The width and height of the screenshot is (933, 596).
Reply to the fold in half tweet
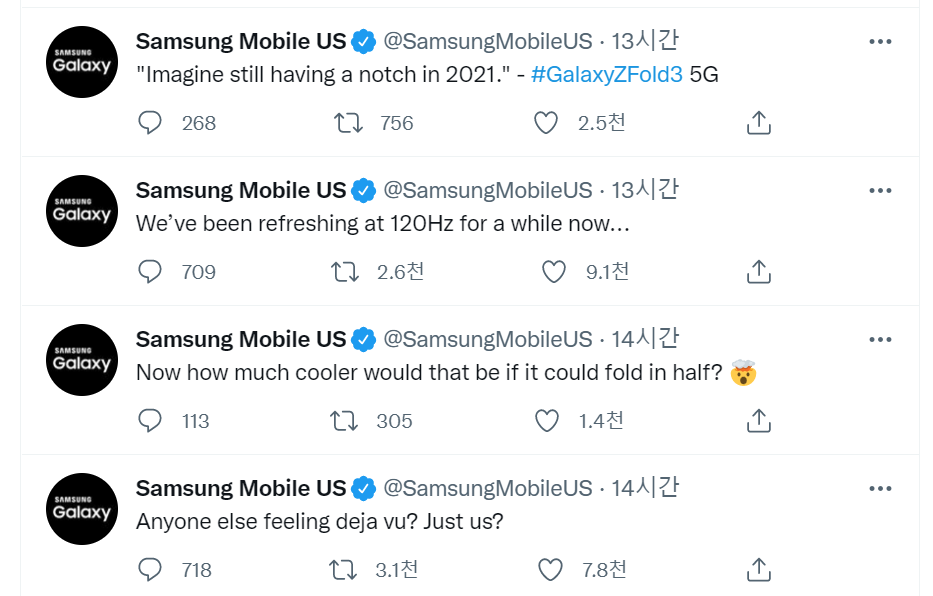(150, 421)
